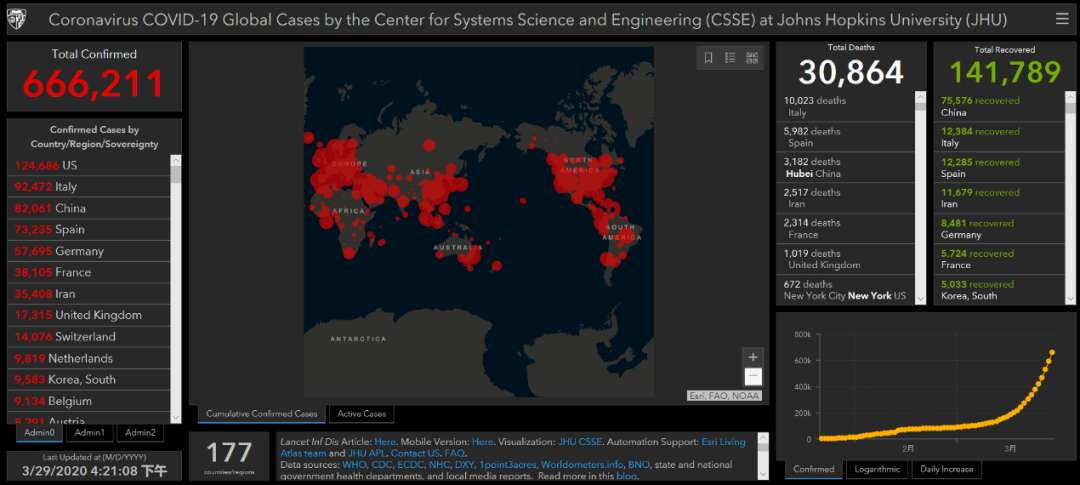Select Belgium row in confirmed list
This screenshot has width=1080, height=485.
point(88,400)
